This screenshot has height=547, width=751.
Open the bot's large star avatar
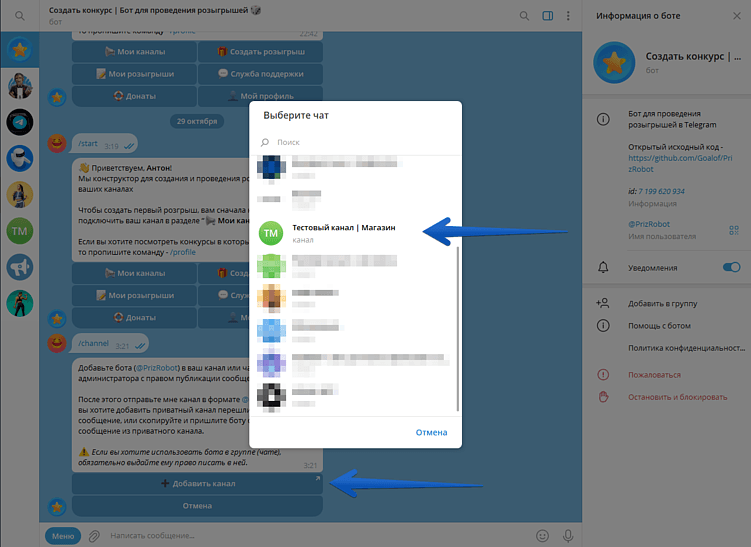click(x=614, y=62)
